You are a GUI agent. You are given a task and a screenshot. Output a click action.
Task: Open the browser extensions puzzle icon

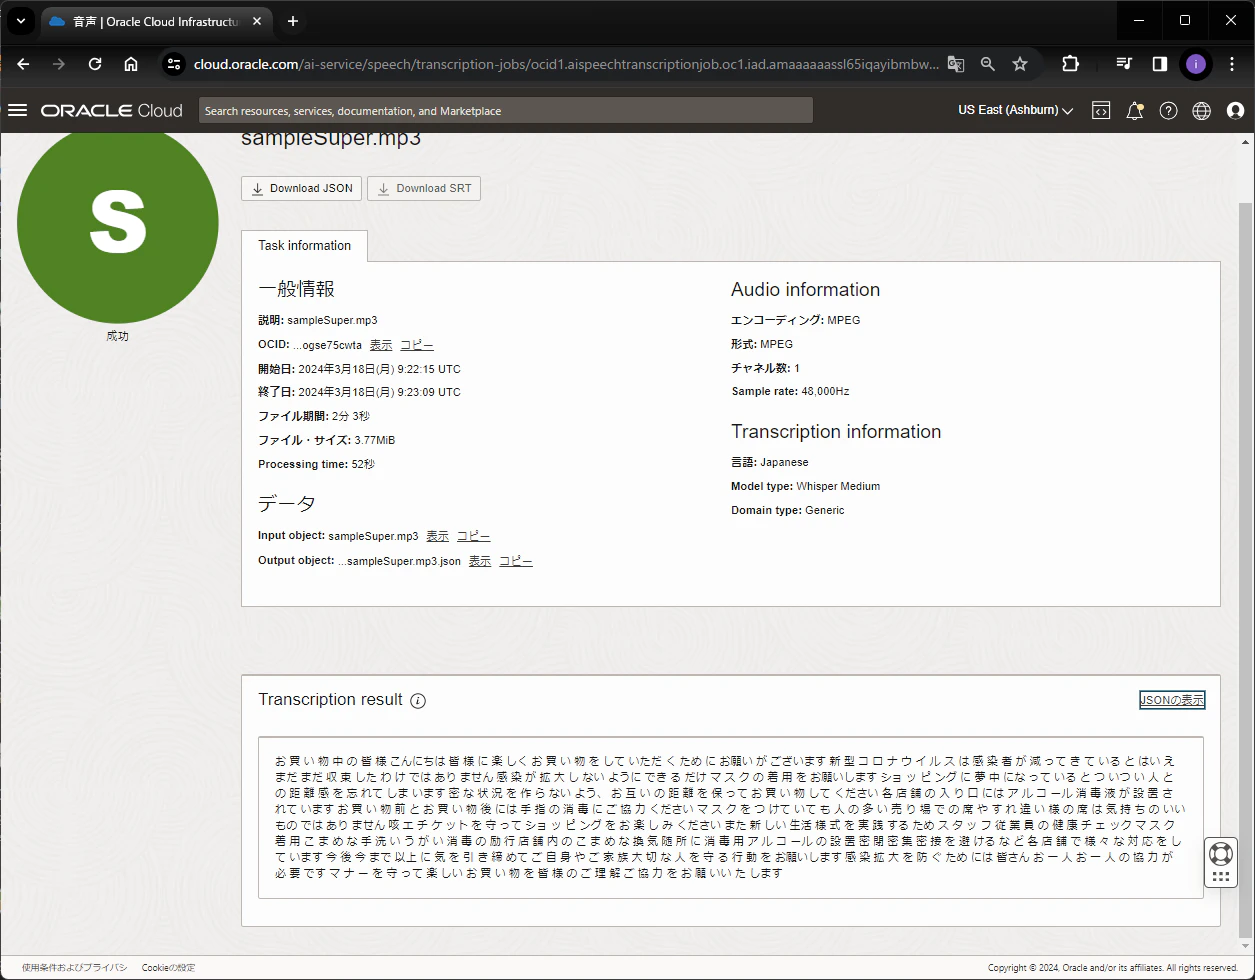pyautogui.click(x=1070, y=64)
